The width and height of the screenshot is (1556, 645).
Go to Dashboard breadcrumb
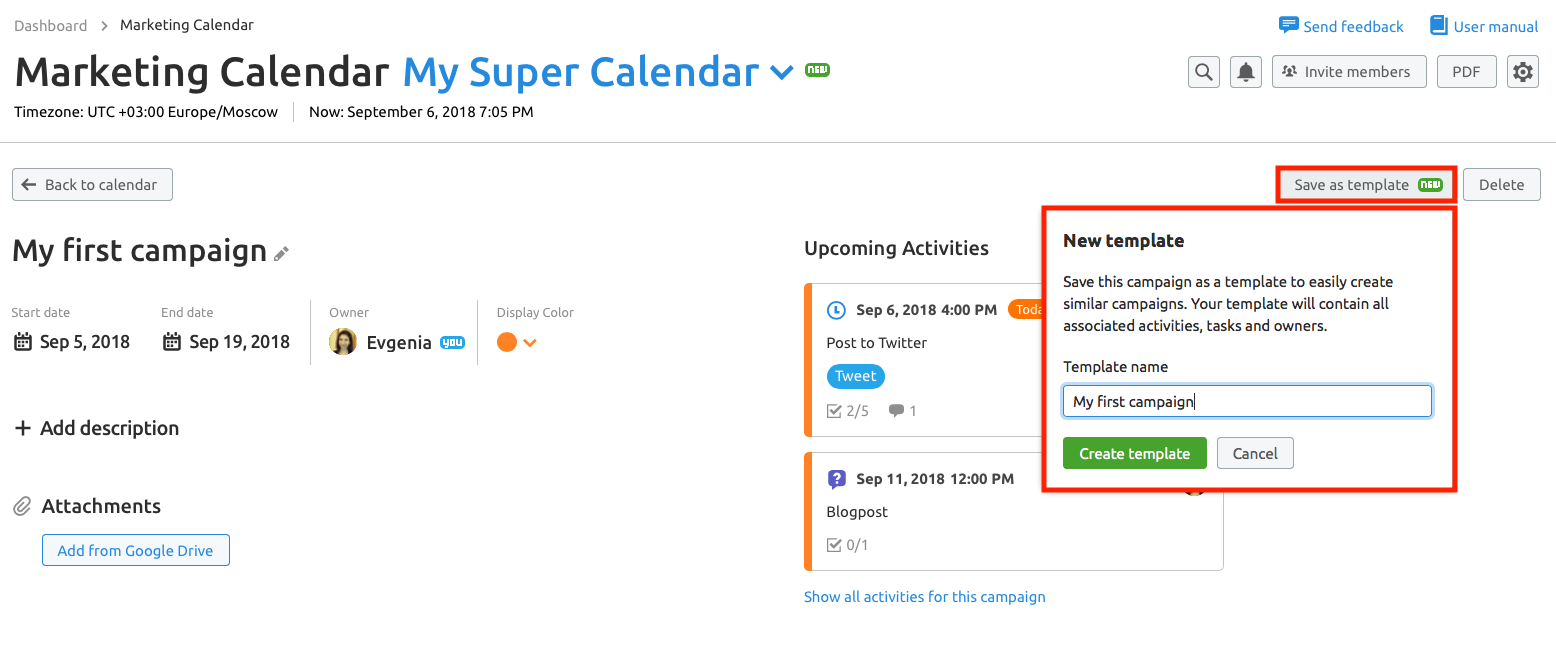(50, 25)
